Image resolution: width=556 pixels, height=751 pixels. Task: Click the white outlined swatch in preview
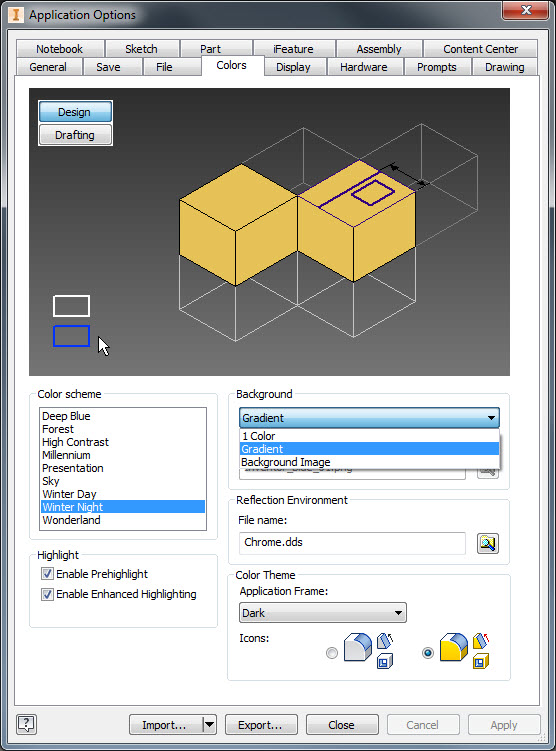pyautogui.click(x=71, y=306)
